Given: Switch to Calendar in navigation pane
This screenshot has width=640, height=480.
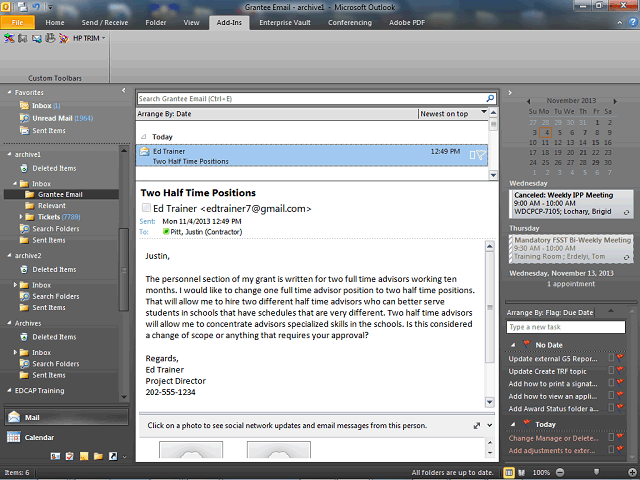Looking at the screenshot, I should (66, 437).
